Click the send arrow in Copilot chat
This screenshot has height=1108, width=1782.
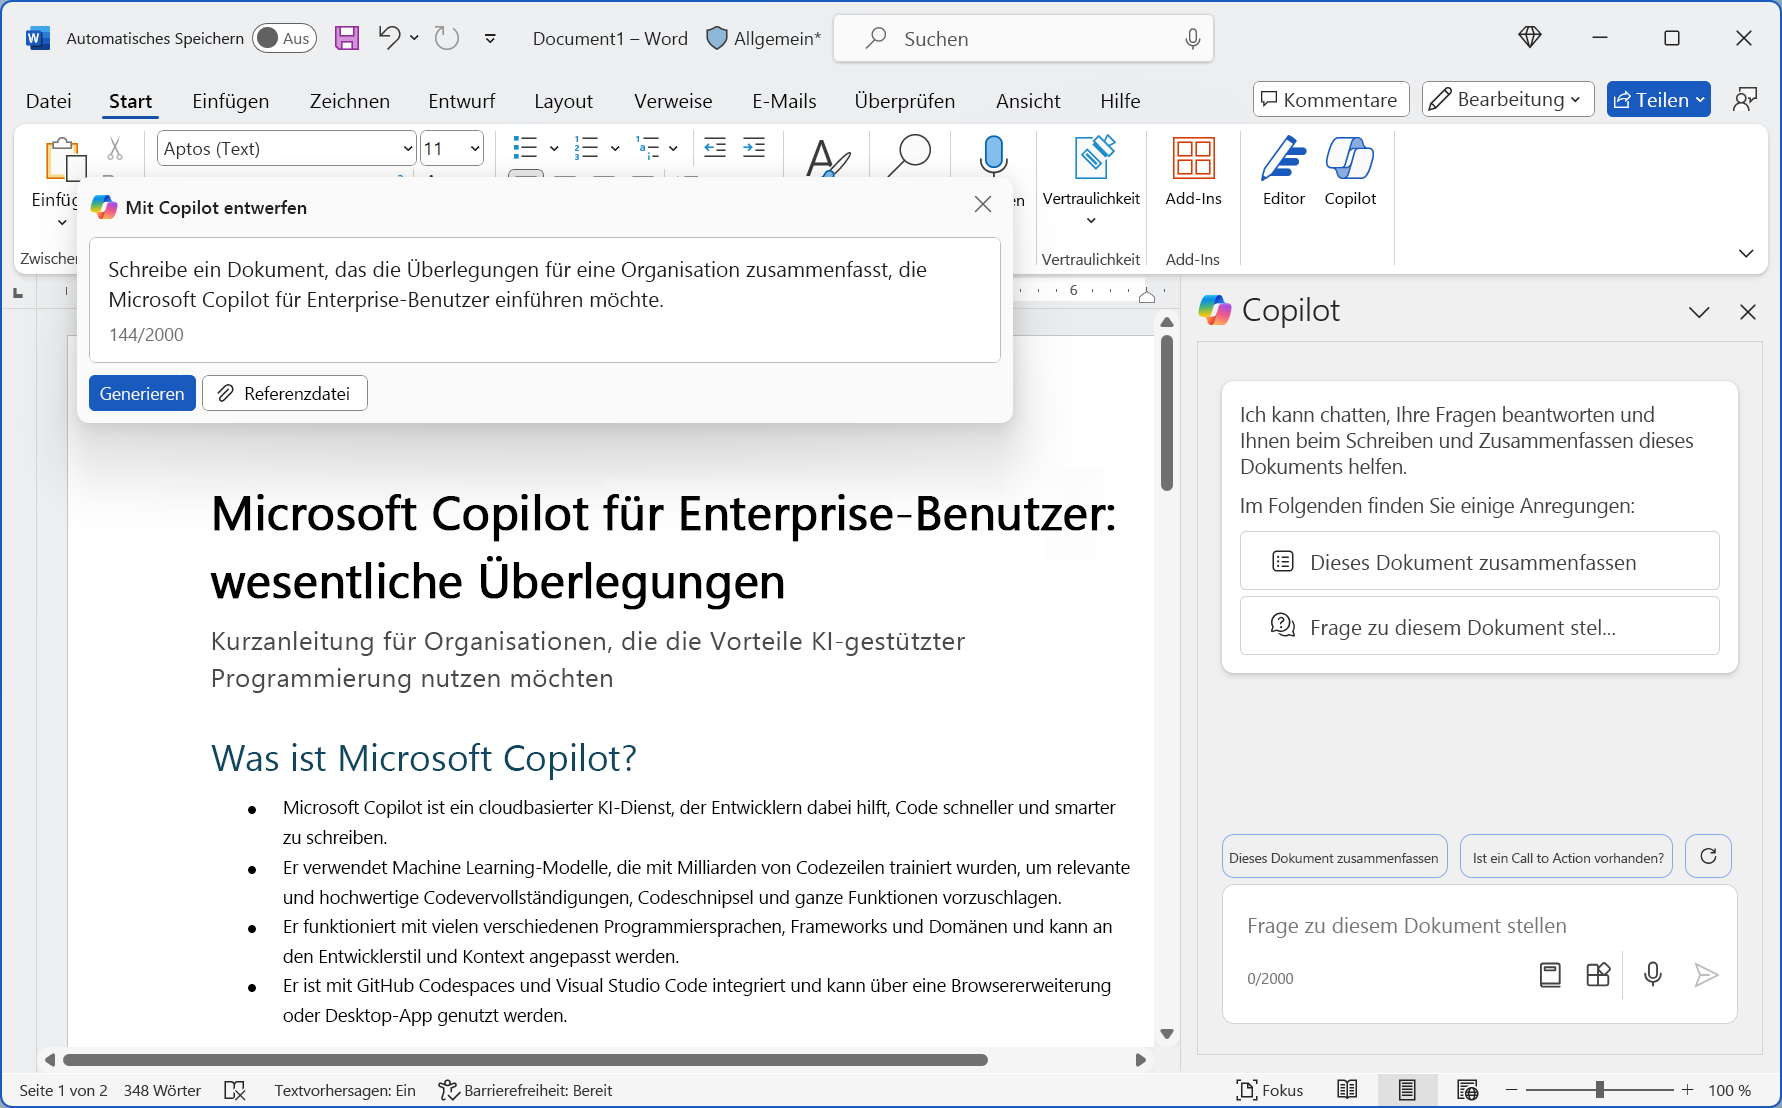point(1706,974)
